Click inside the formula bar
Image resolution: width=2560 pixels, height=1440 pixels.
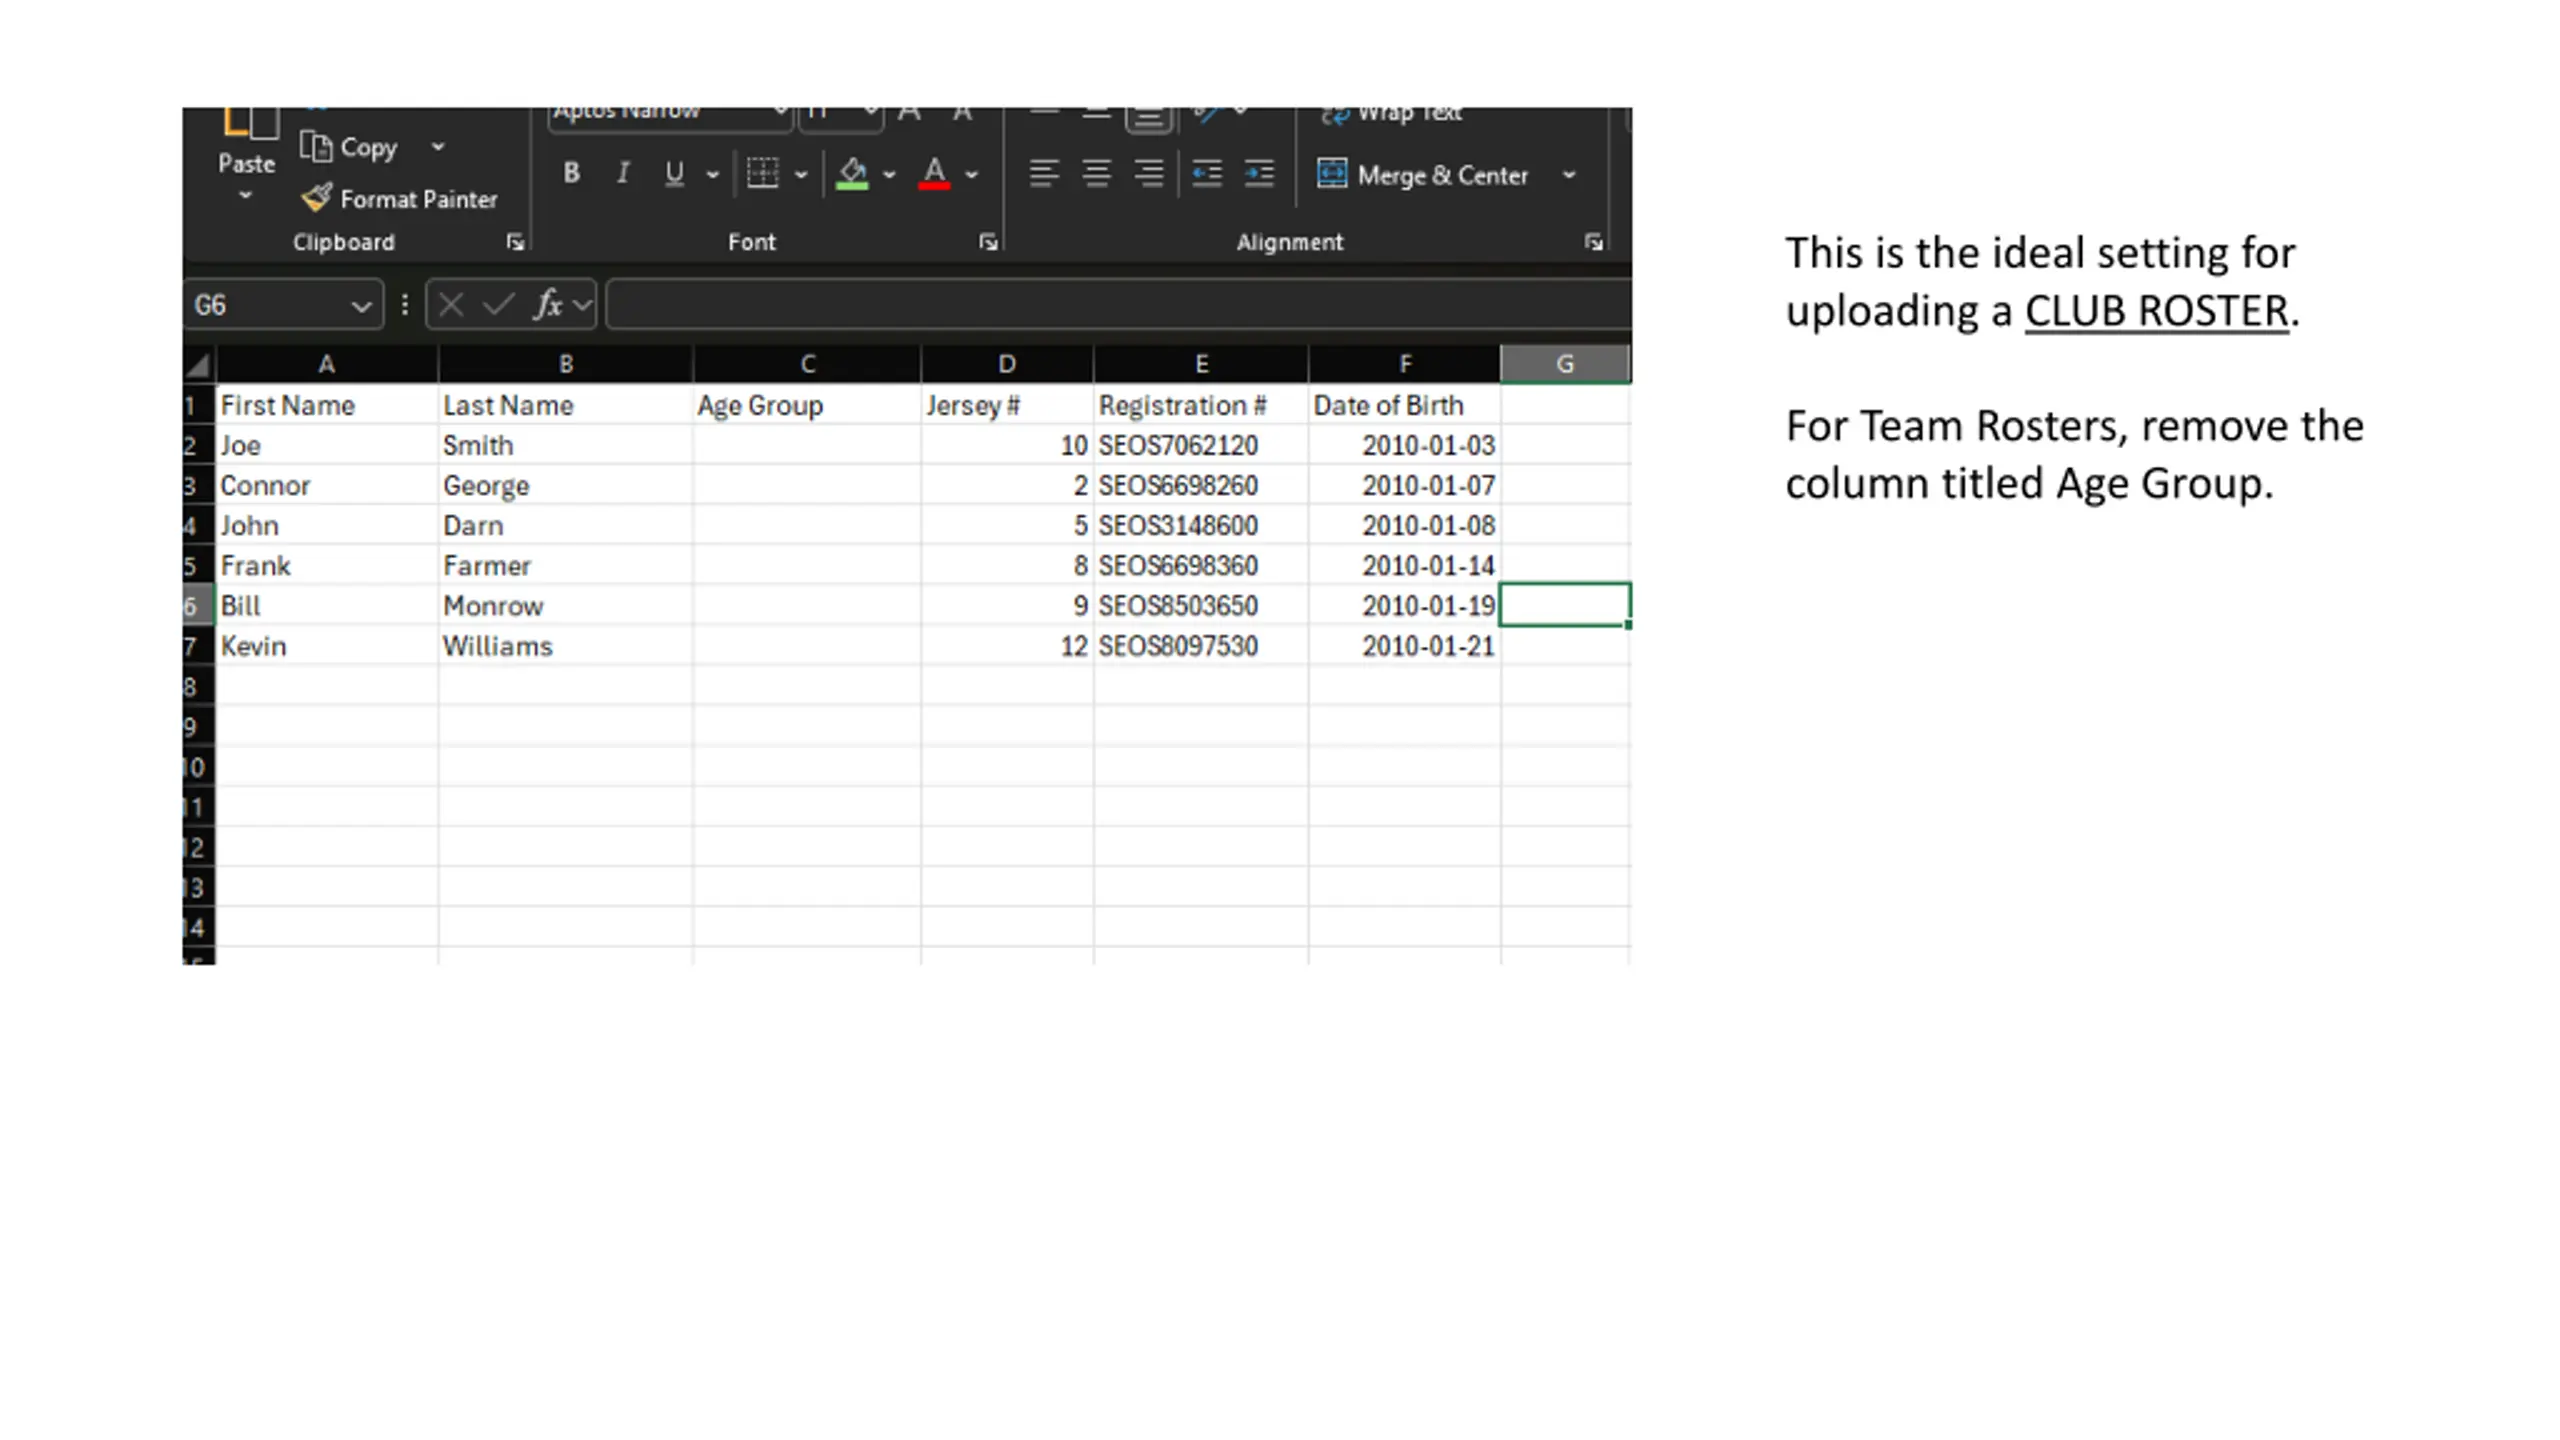[1119, 304]
